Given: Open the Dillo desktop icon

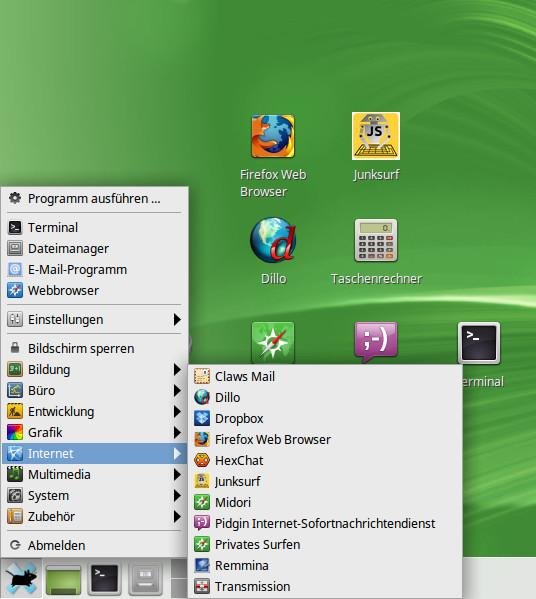Looking at the screenshot, I should tap(273, 240).
